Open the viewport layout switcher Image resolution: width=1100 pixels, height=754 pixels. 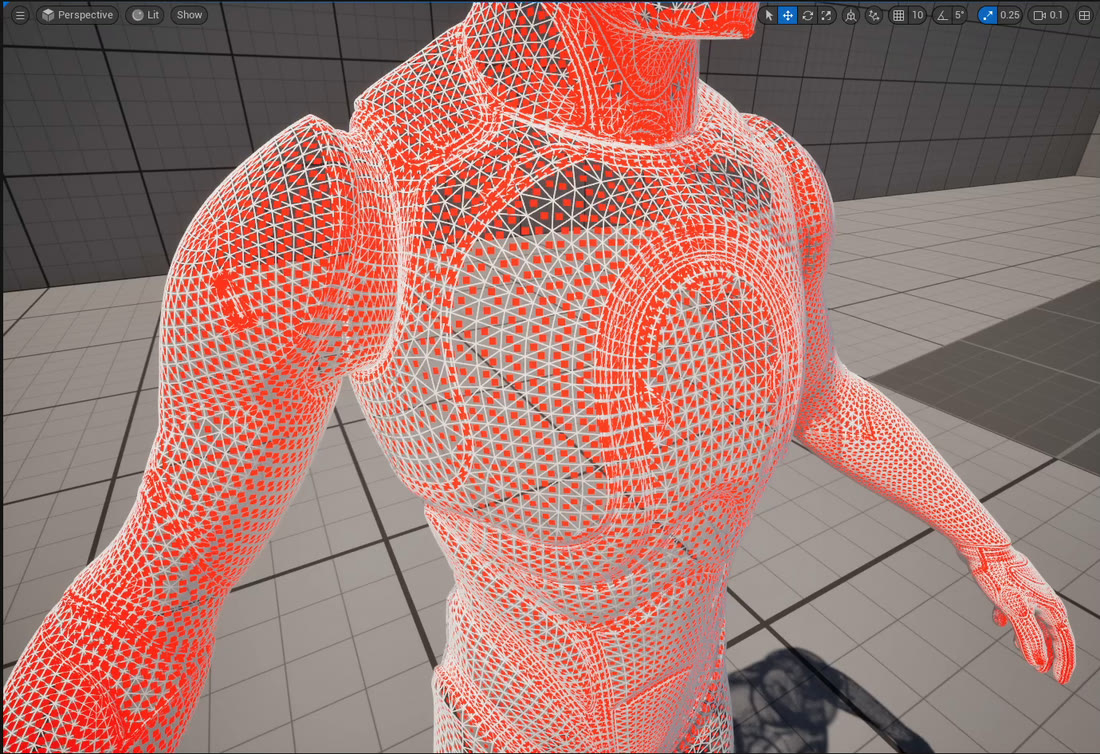pos(1084,15)
